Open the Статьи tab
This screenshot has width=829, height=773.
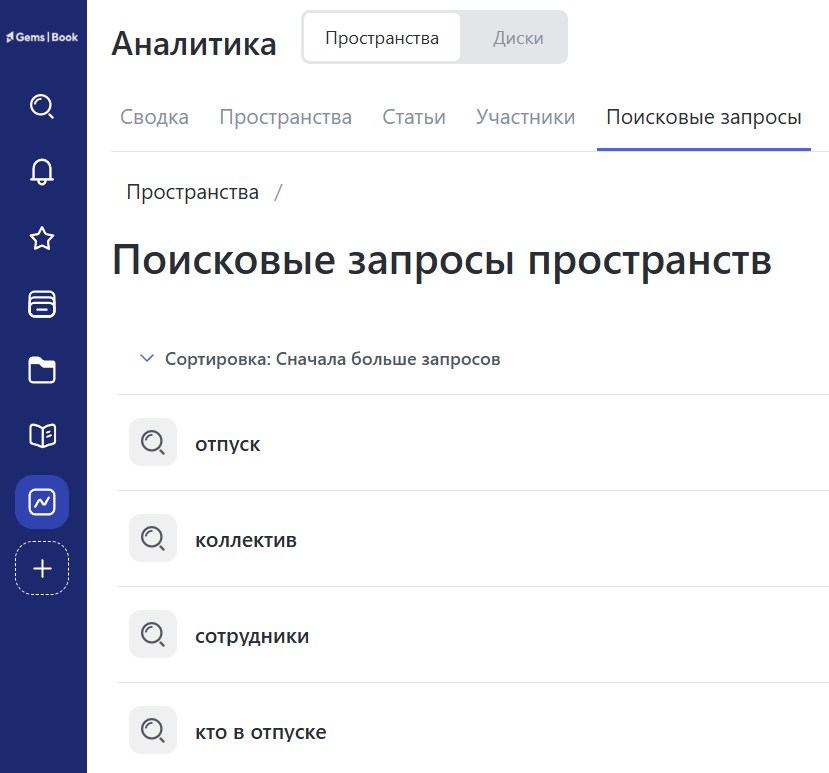(x=414, y=117)
